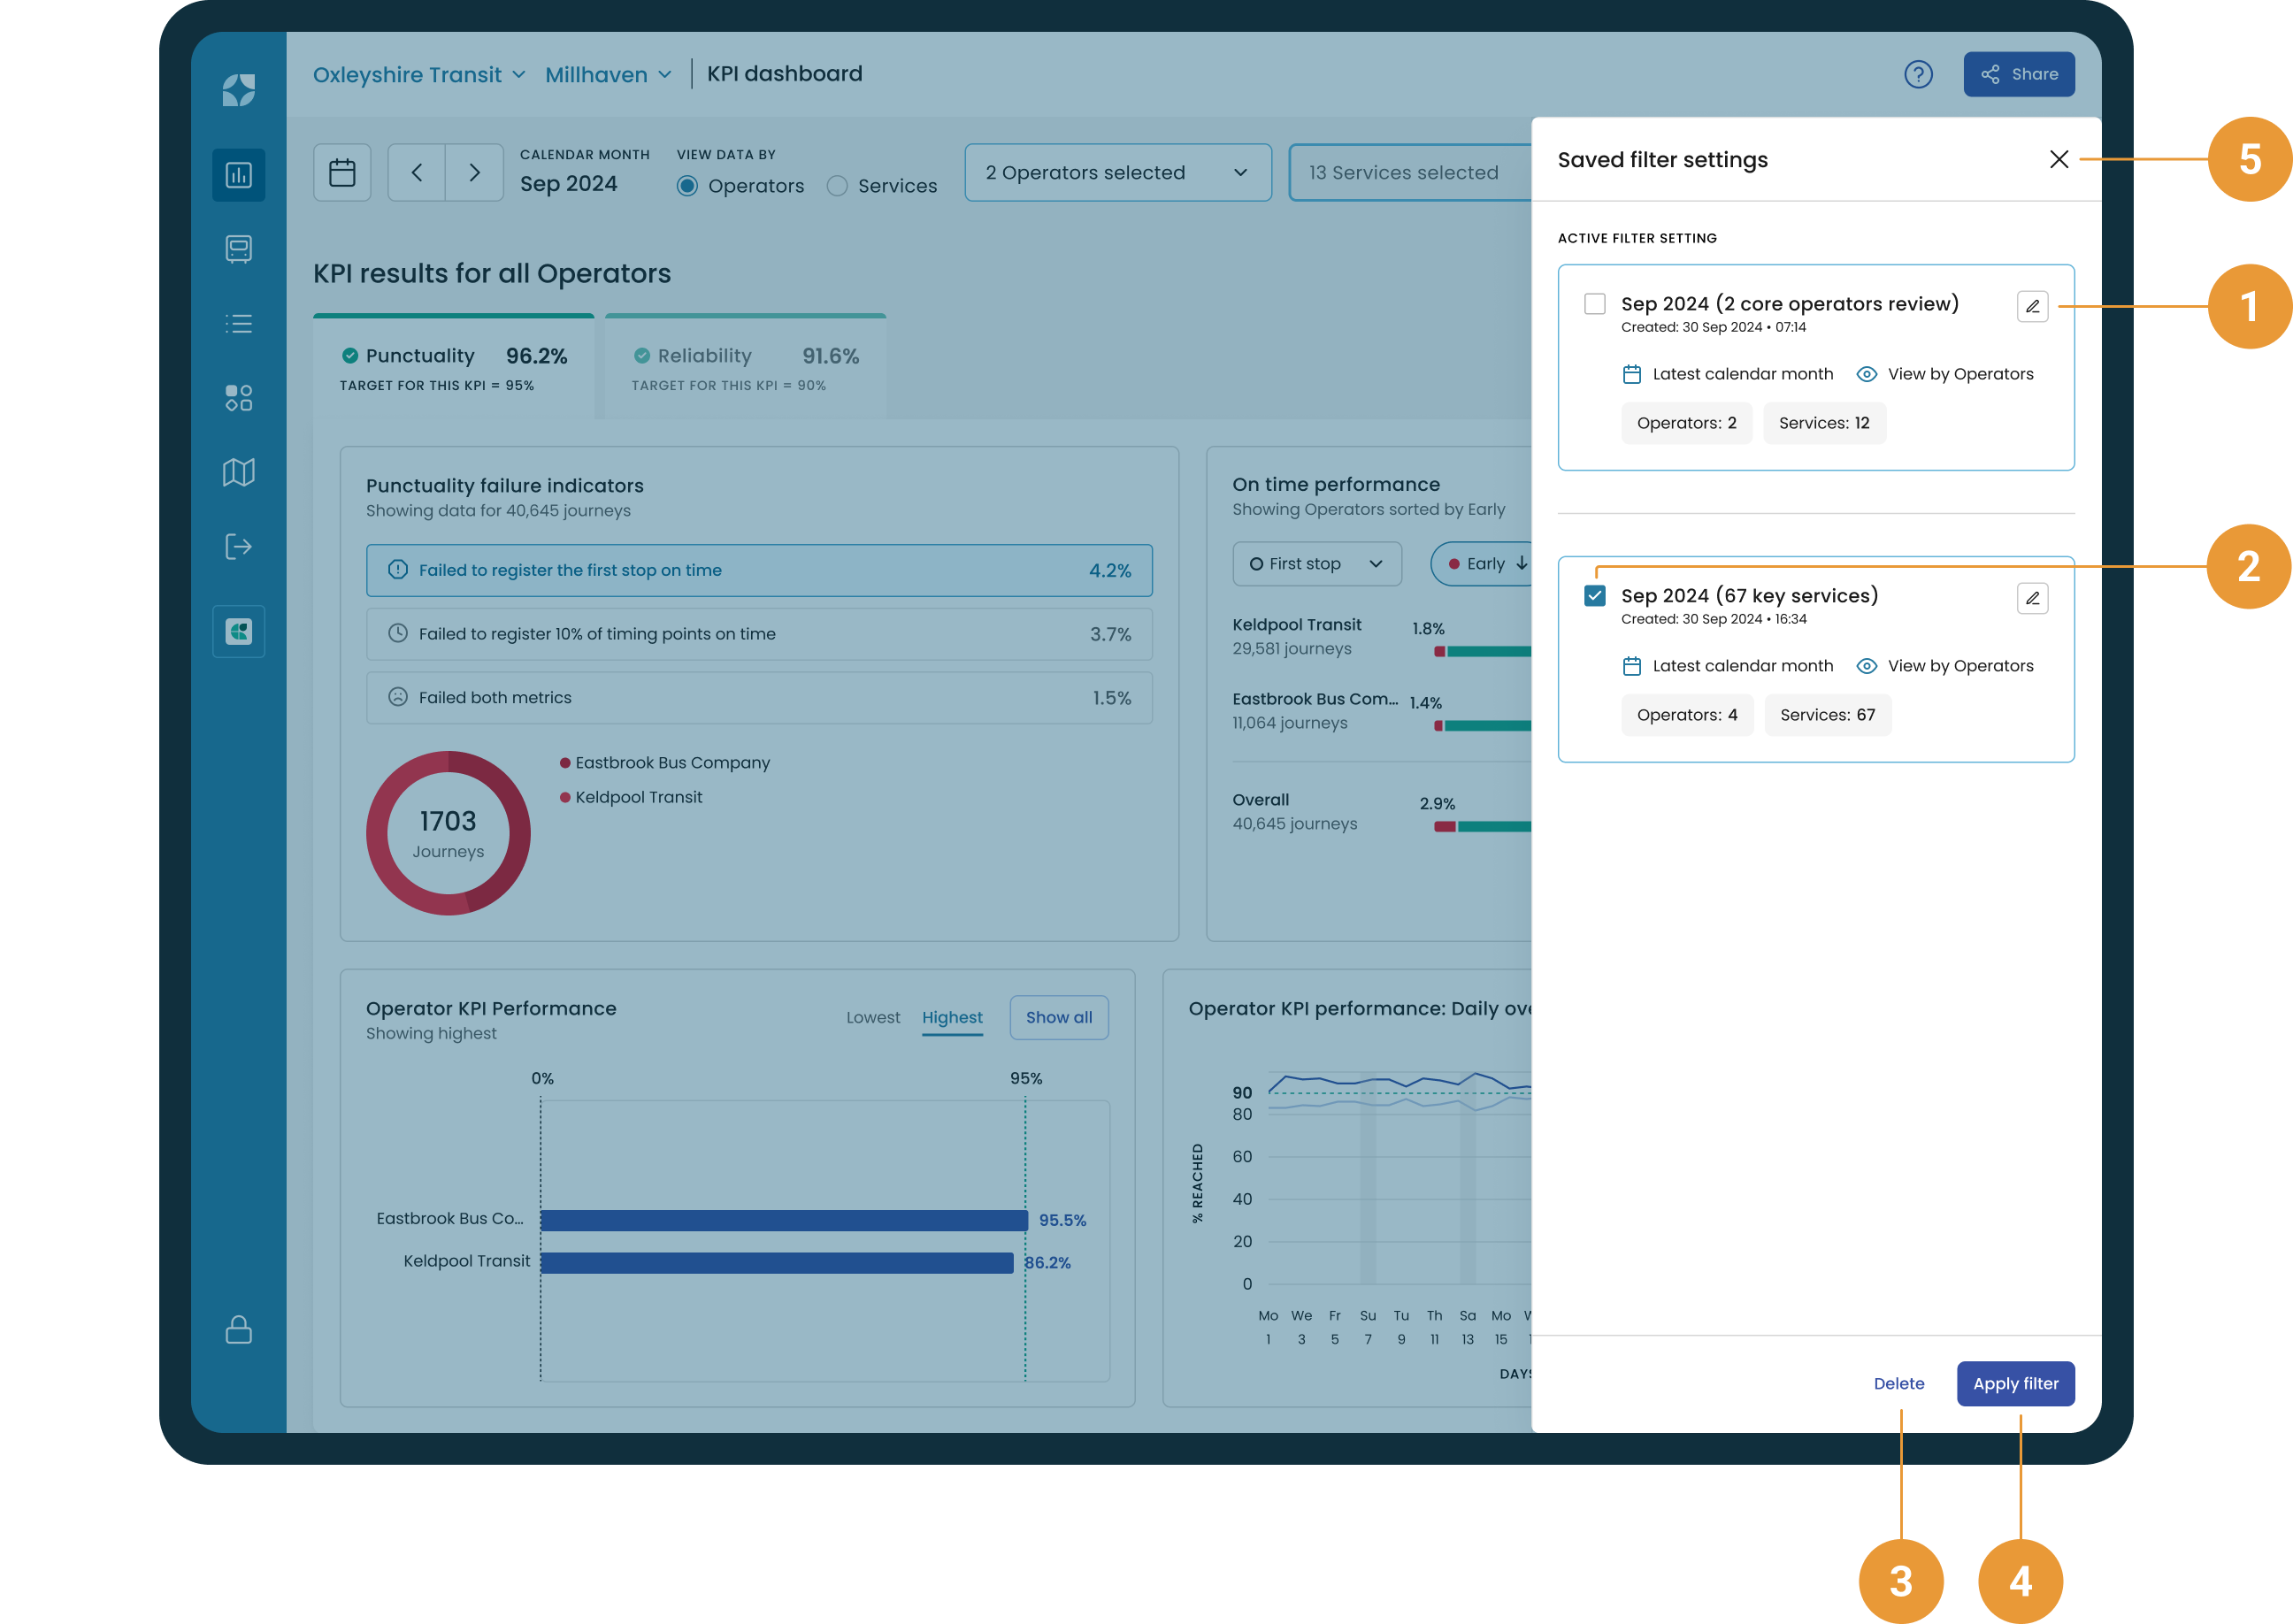Uncheck the '67 key services' checkbox
The width and height of the screenshot is (2293, 1624).
(x=1594, y=596)
